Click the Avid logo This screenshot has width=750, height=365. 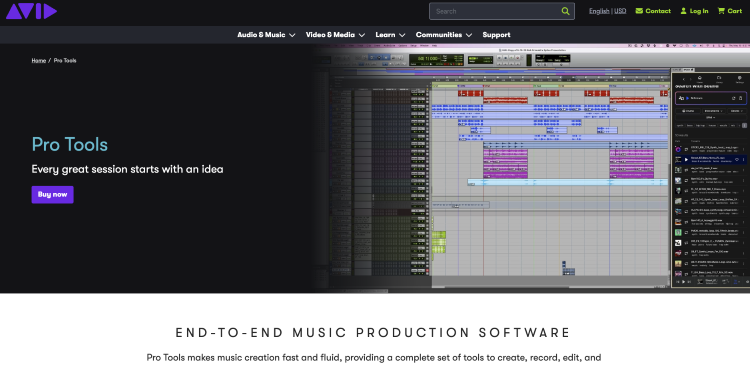coord(31,11)
